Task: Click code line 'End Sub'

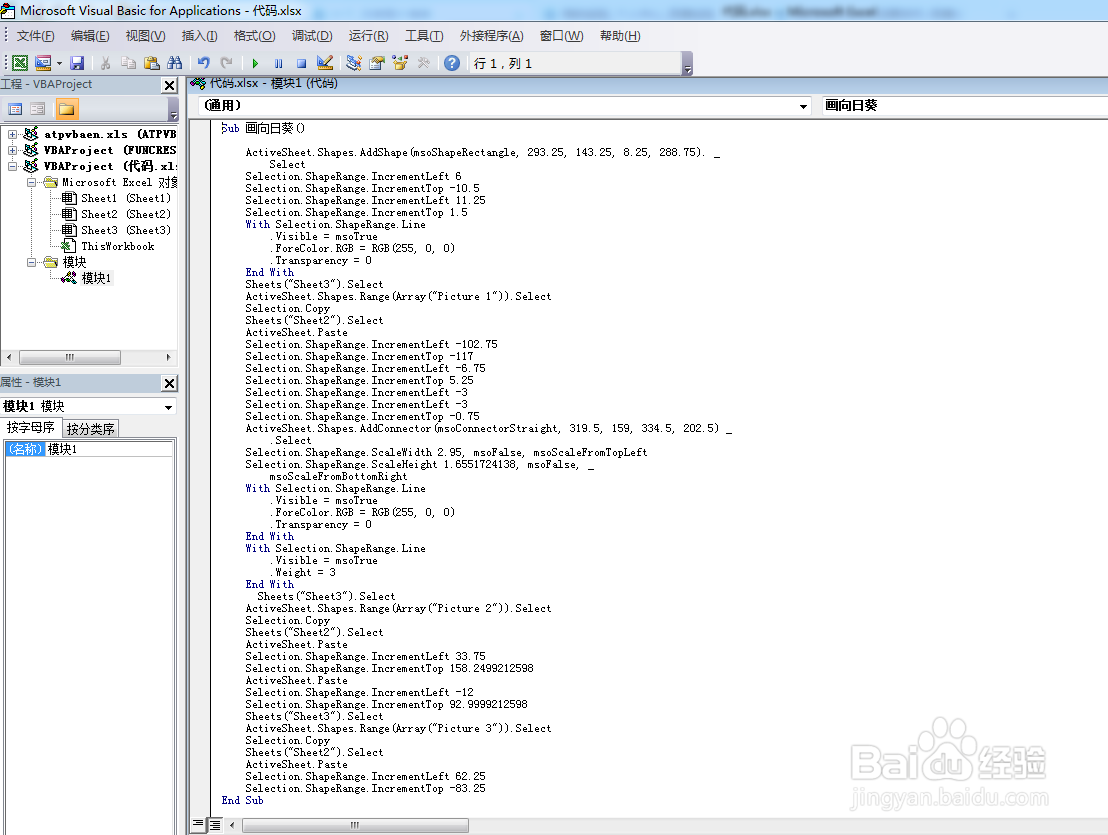Action: [242, 800]
